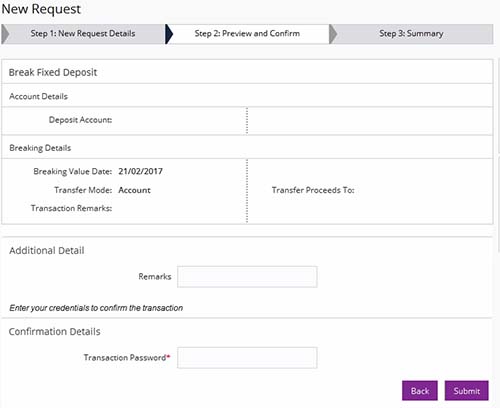The height and width of the screenshot is (408, 500).
Task: Jump to Step 3: Summary tab
Action: pos(411,34)
